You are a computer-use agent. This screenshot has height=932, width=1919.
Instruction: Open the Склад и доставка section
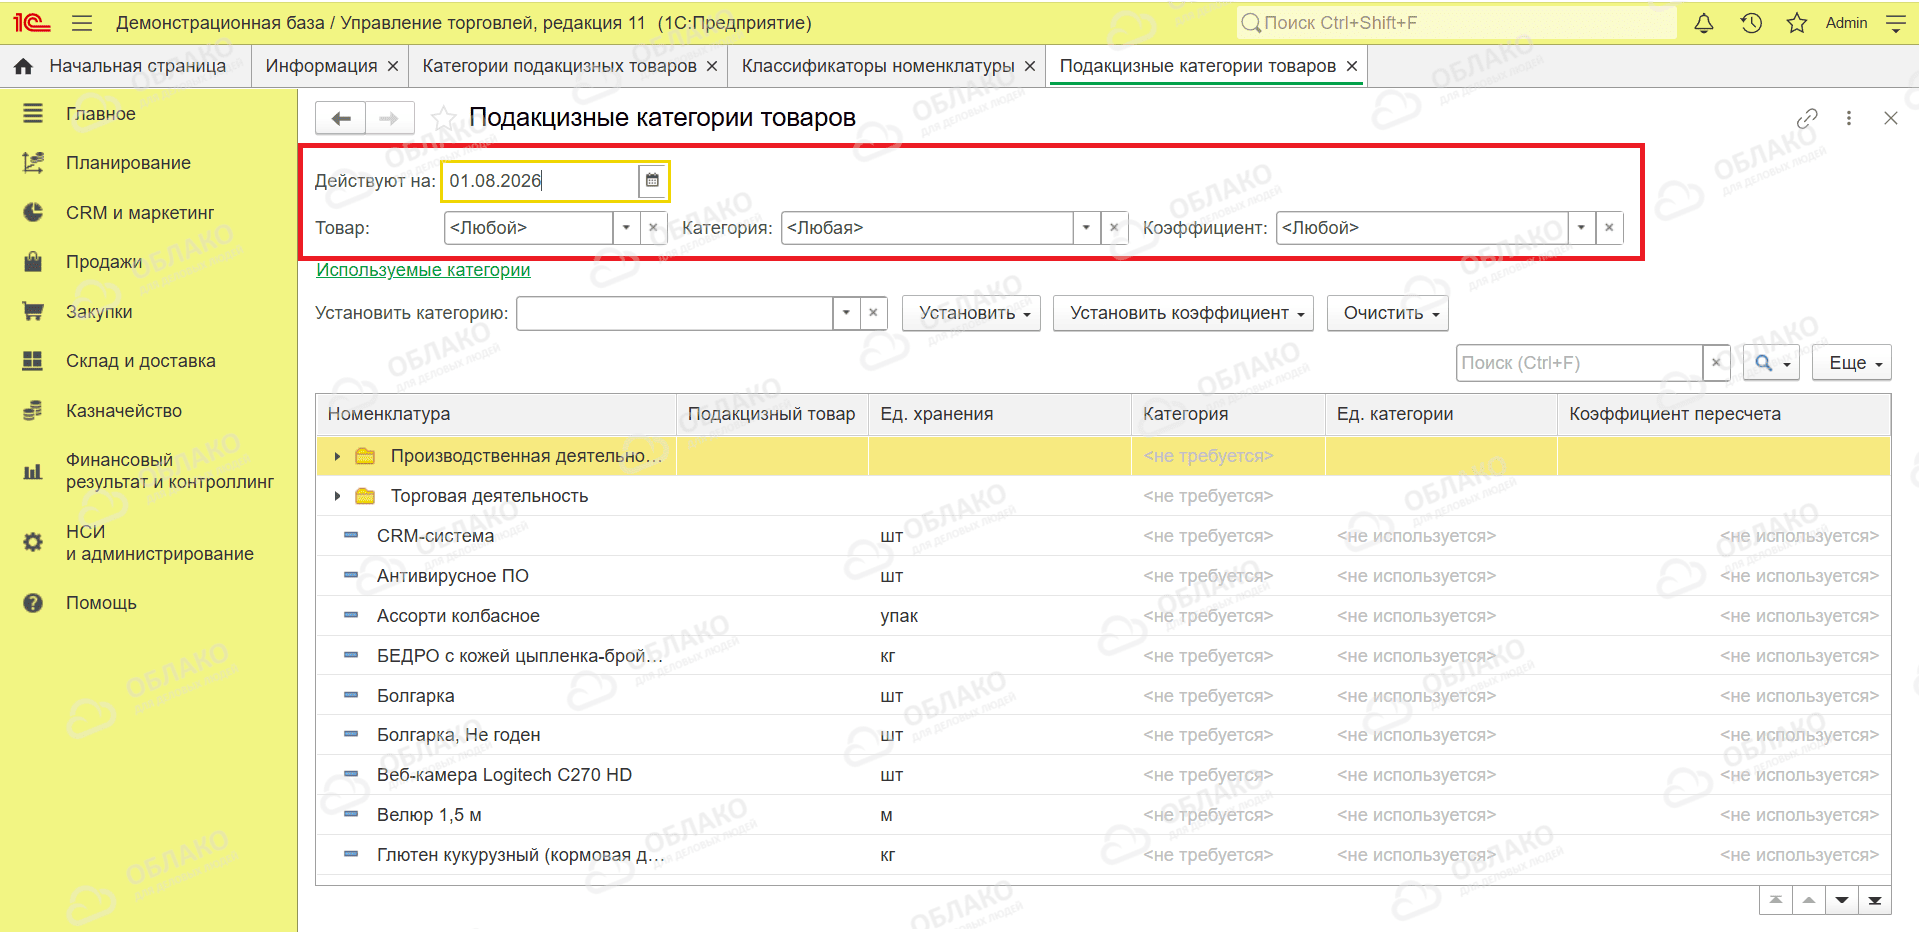tap(141, 361)
